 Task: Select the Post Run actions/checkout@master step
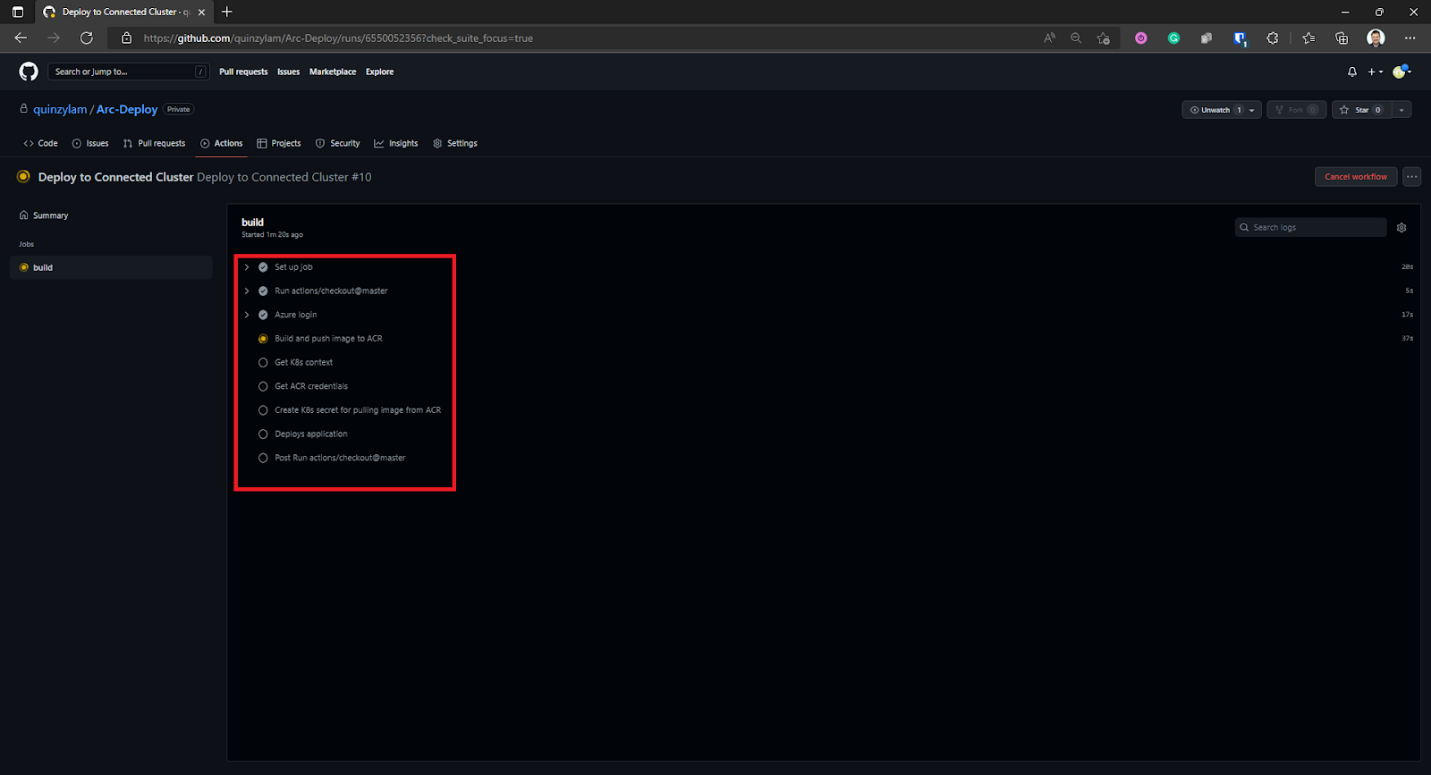point(340,458)
